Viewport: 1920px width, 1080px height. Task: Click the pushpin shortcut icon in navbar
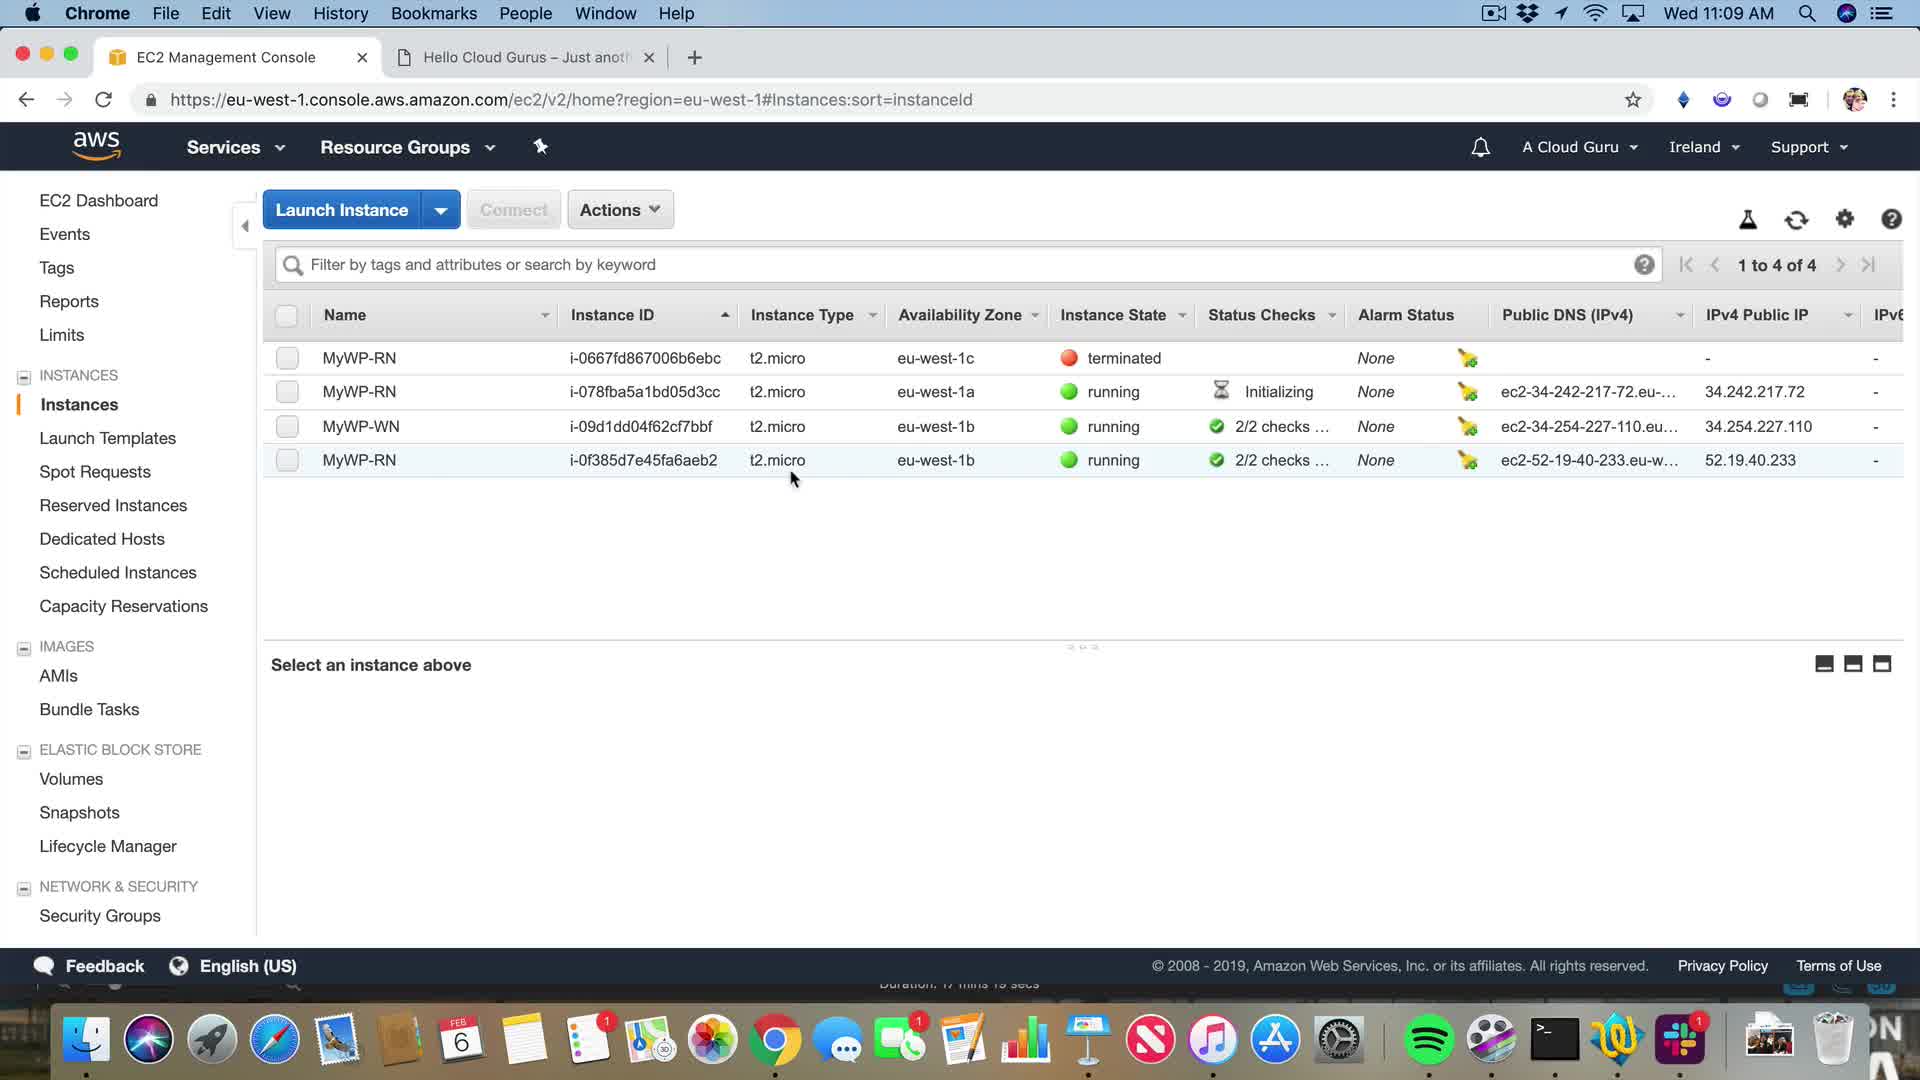pos(540,147)
